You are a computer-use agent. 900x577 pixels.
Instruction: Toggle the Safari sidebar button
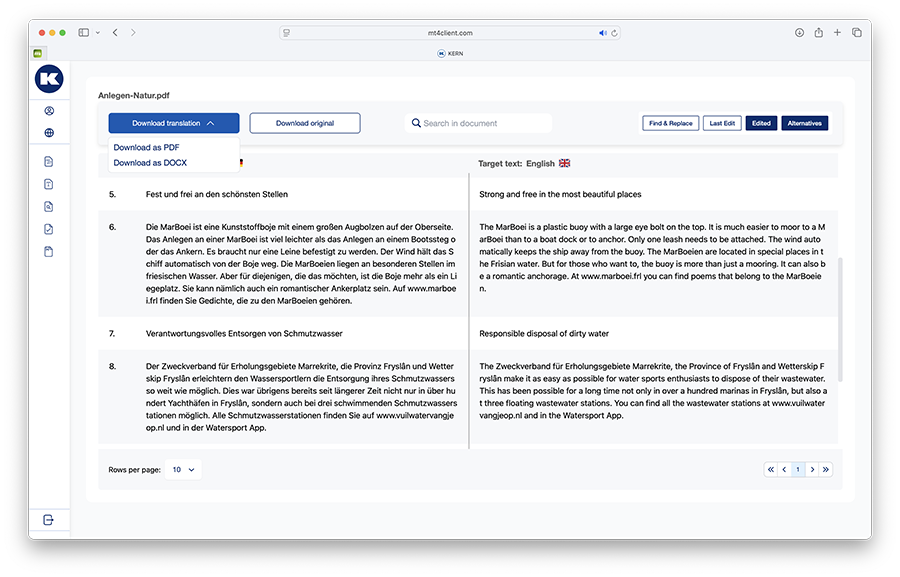click(84, 33)
